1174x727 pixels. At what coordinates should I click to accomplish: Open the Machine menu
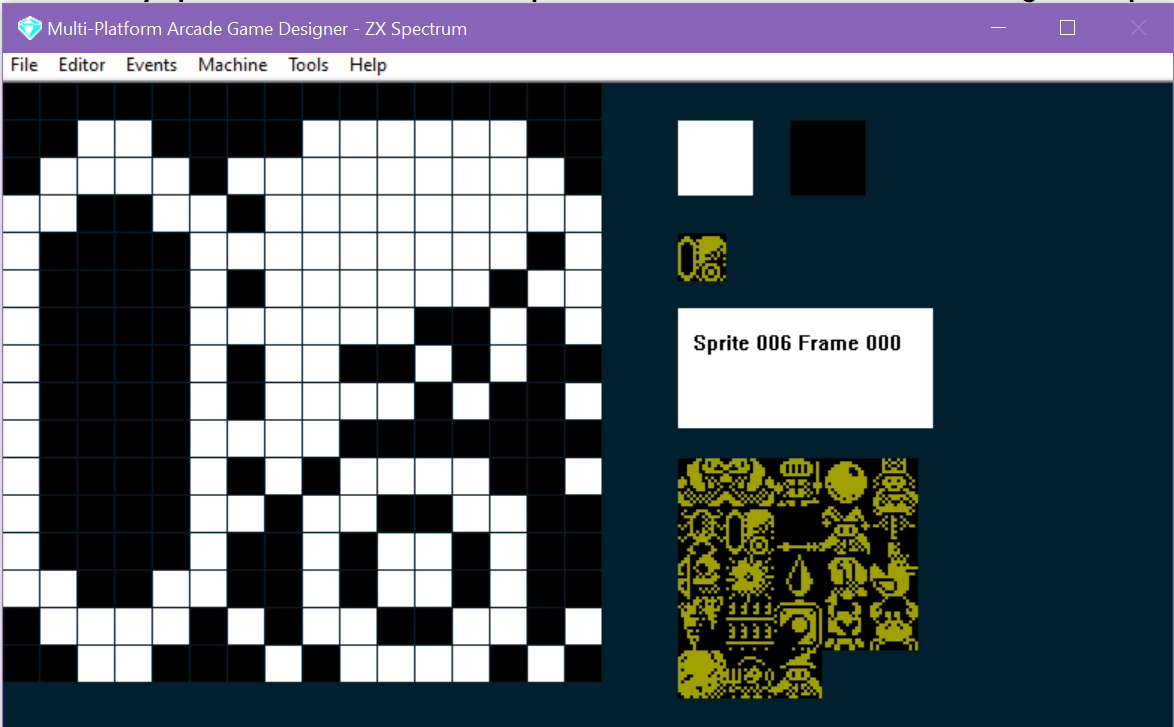pos(233,65)
